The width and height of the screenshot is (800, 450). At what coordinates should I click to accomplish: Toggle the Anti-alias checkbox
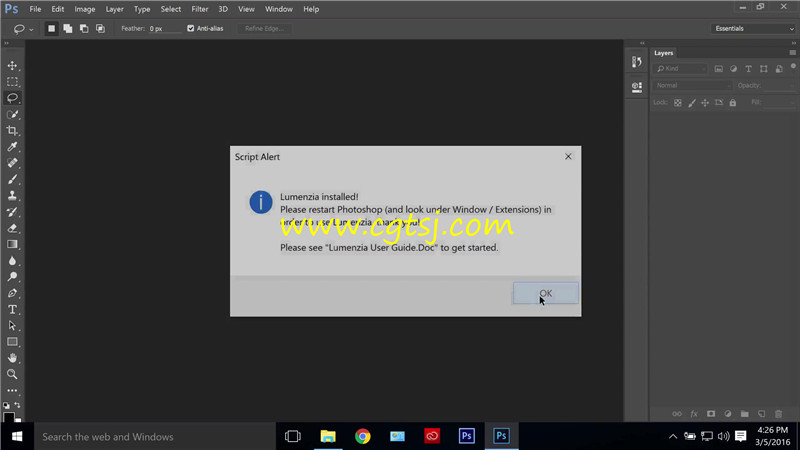click(191, 29)
